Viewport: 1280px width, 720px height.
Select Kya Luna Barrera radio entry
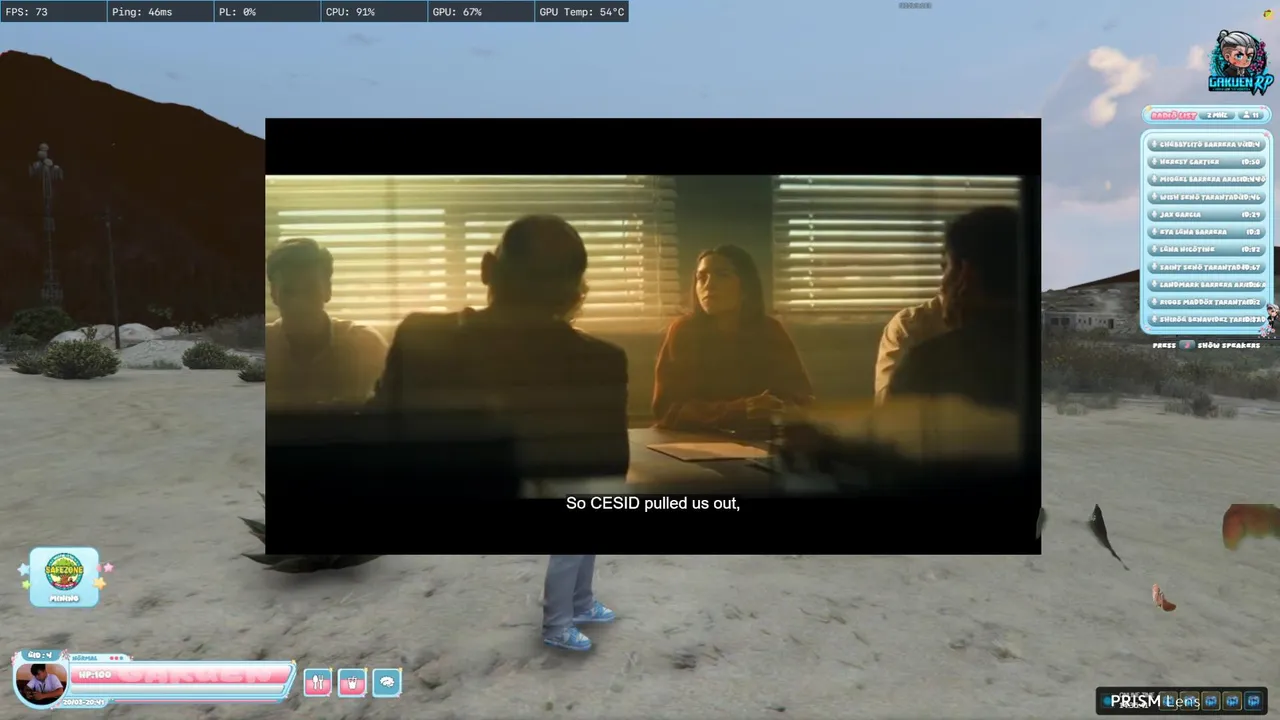(1207, 232)
